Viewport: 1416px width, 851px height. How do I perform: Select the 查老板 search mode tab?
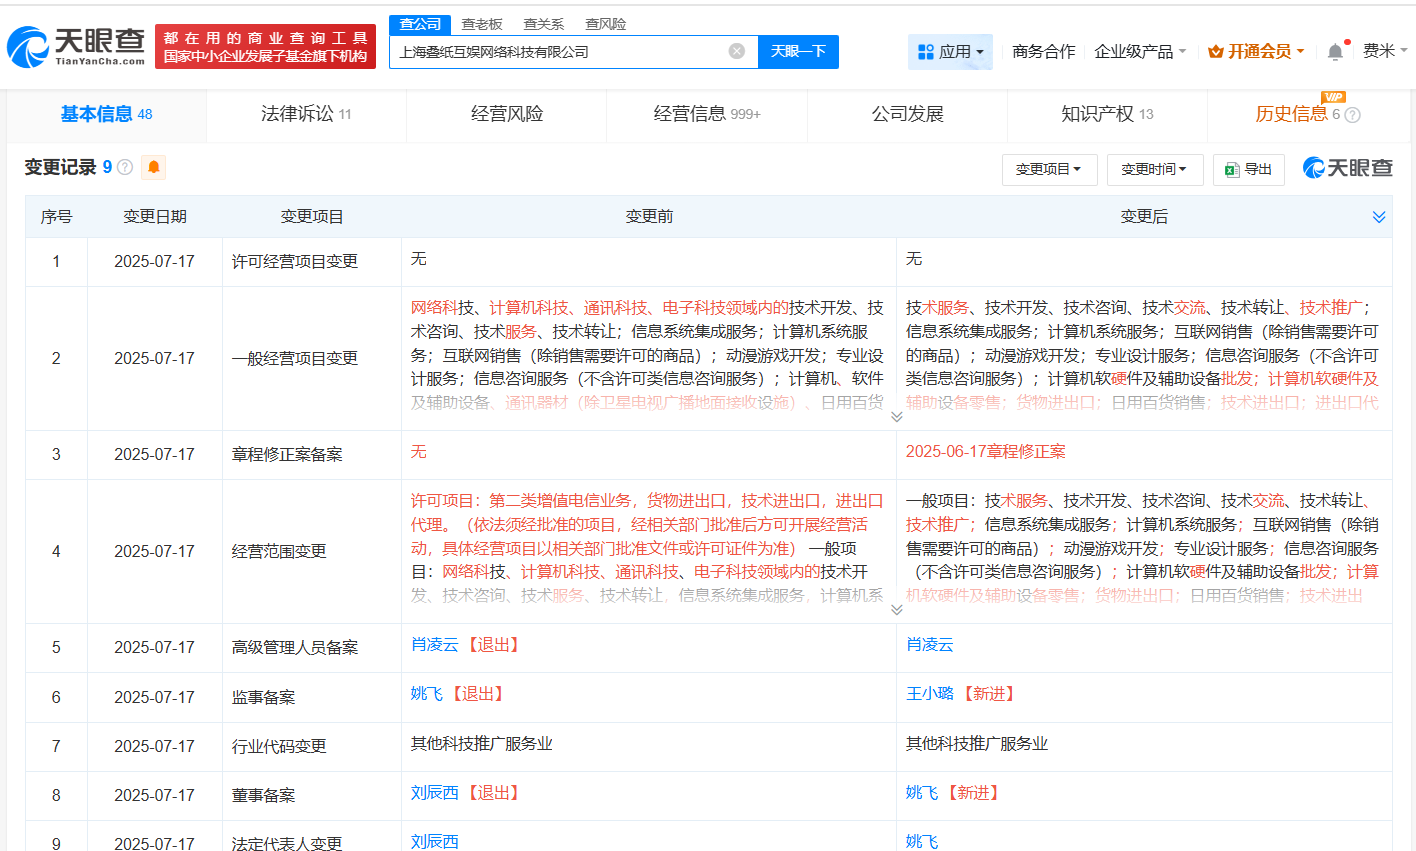[x=482, y=24]
